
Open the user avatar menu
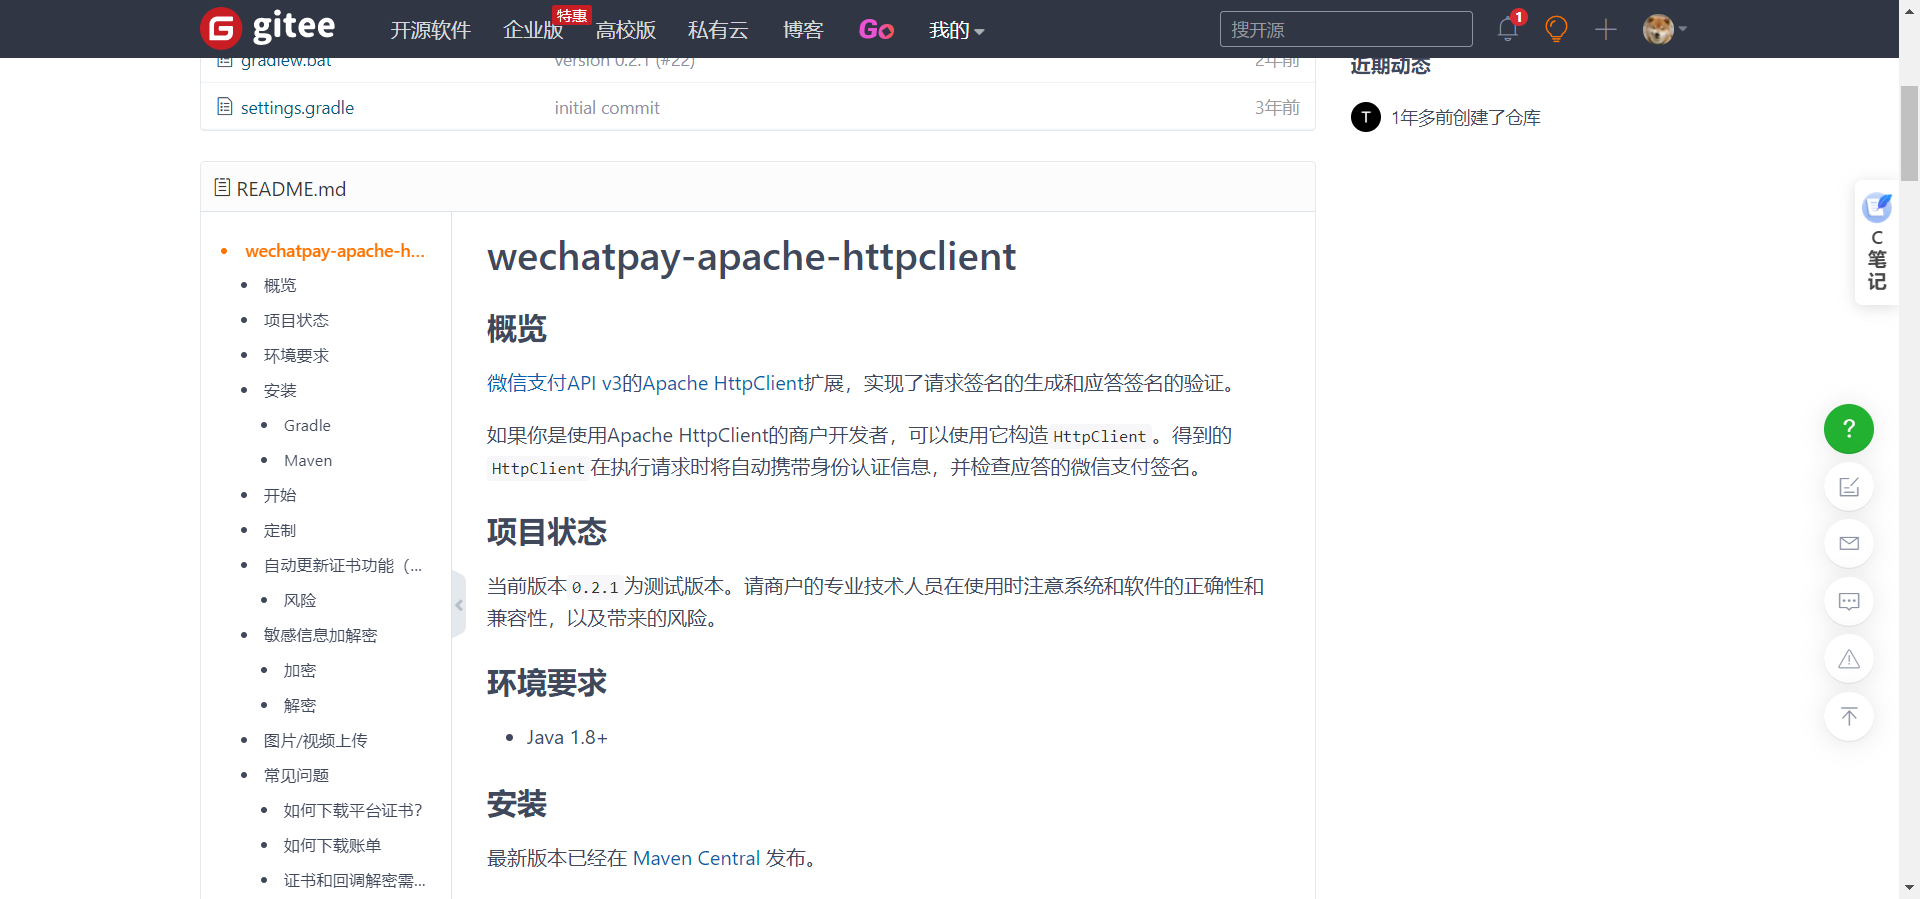(x=1664, y=30)
